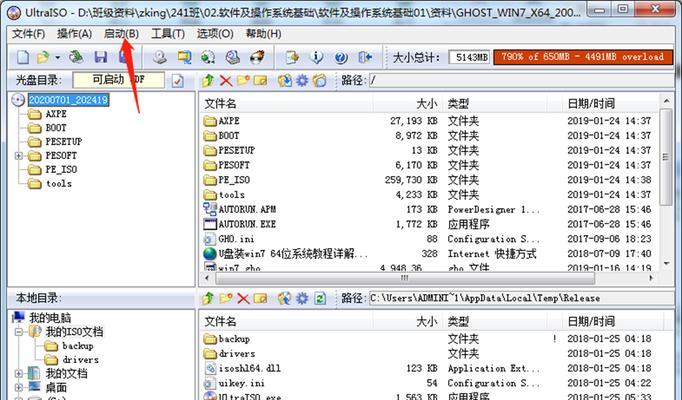The width and height of the screenshot is (682, 400).
Task: Click the image properties check icon beside 可启动
Action: pyautogui.click(x=177, y=80)
